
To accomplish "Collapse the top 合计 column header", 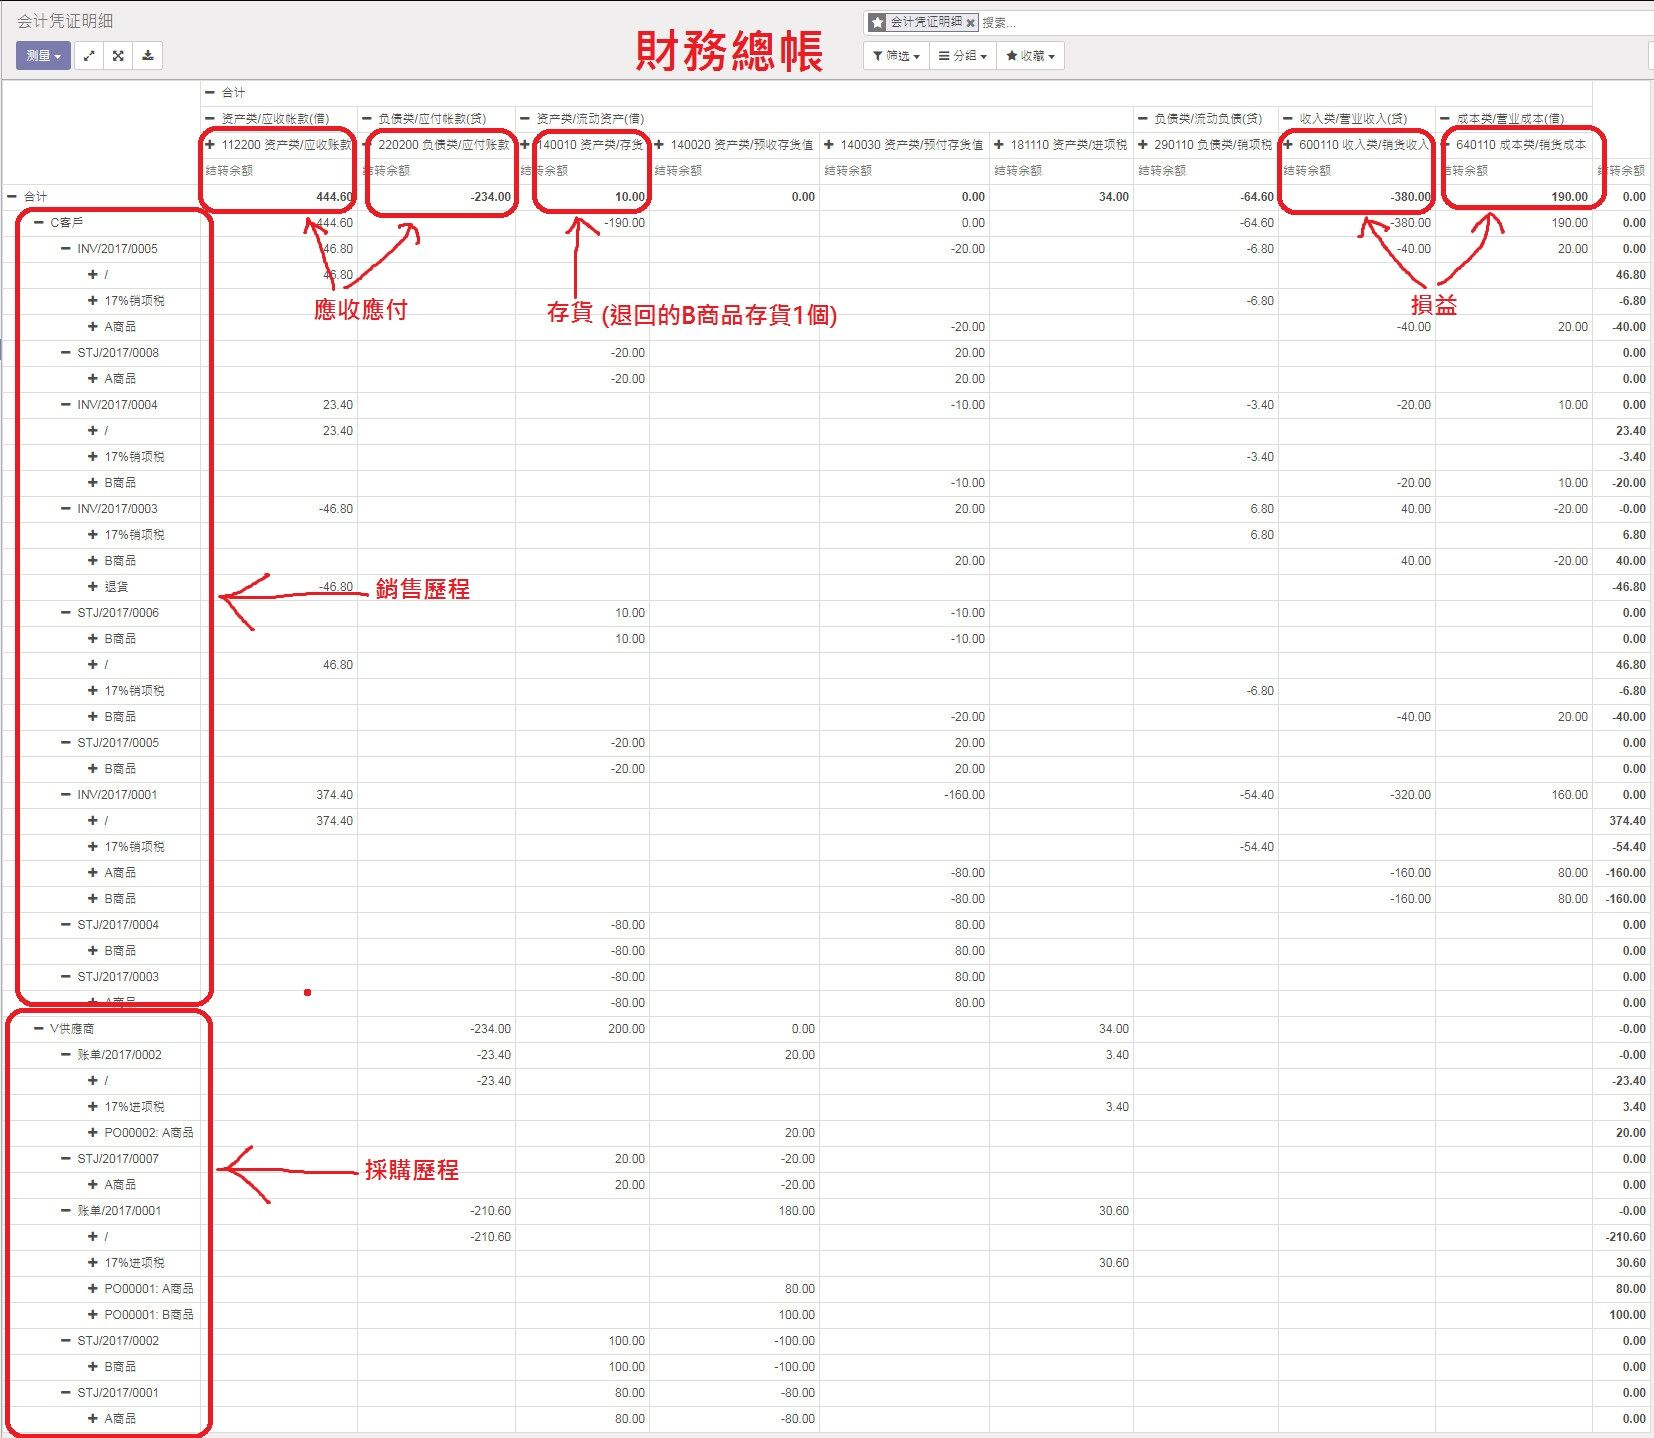I will (225, 93).
